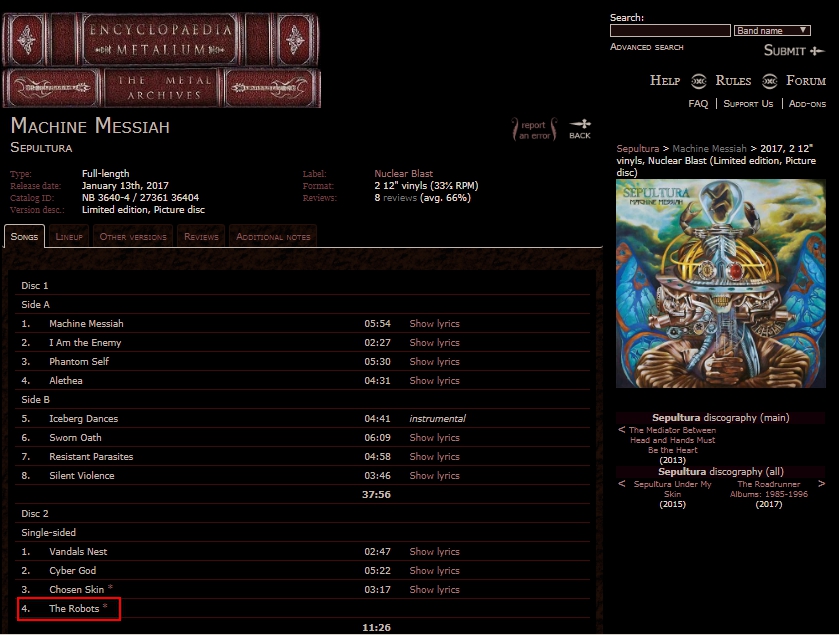This screenshot has height=635, width=839.
Task: Click the Support Us link
Action: click(x=748, y=104)
